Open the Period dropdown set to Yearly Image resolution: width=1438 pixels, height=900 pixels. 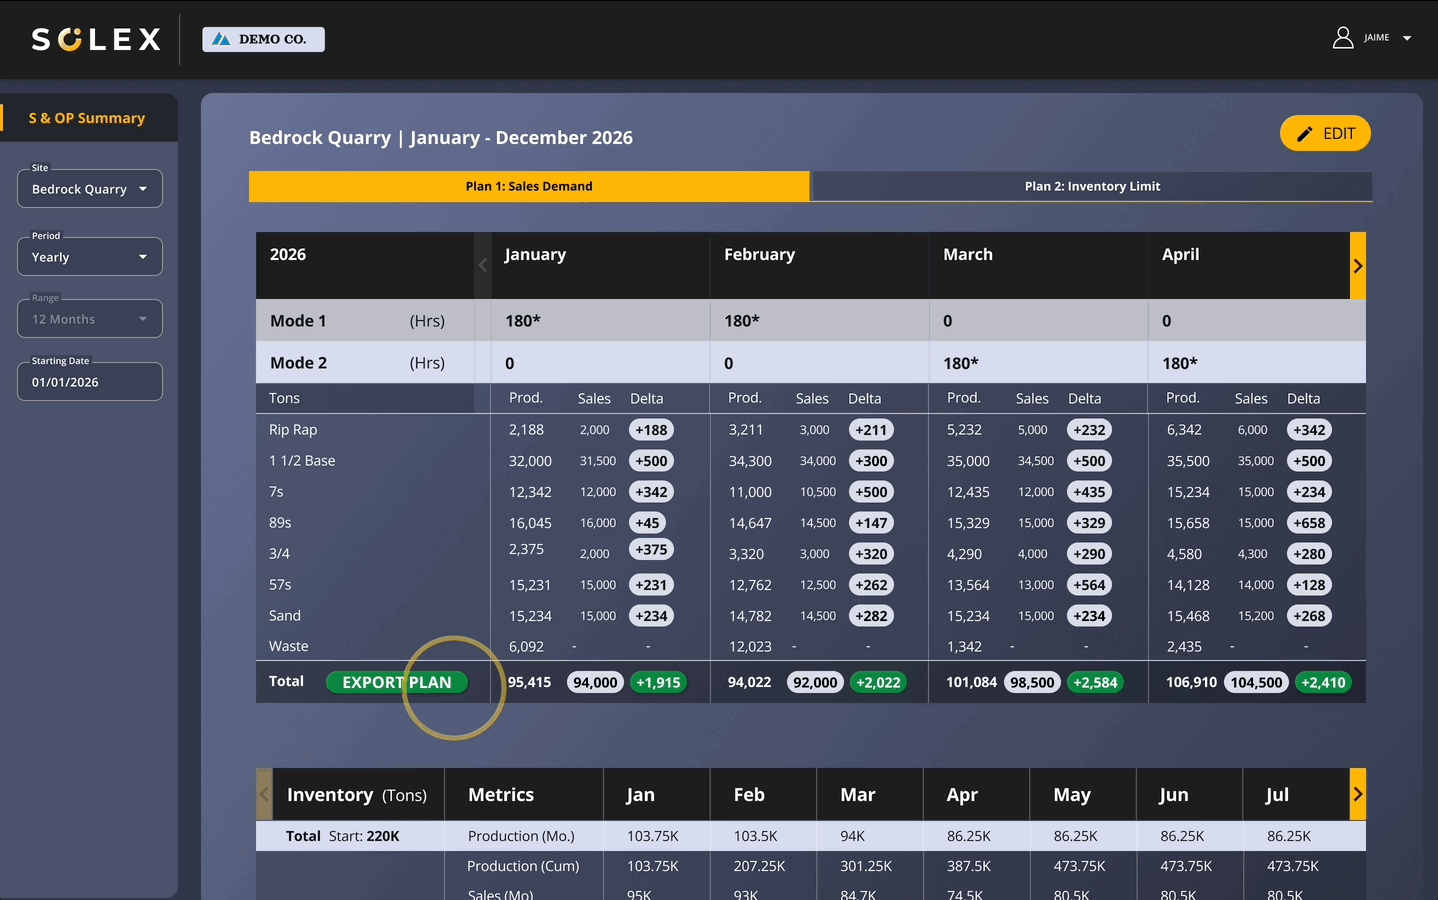tap(90, 257)
